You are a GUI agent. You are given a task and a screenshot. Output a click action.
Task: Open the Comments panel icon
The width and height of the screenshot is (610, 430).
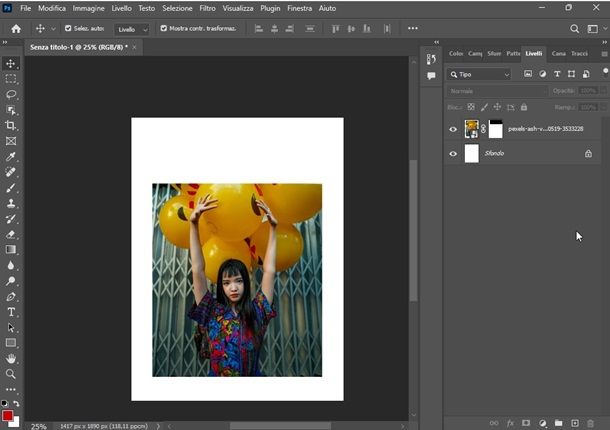[x=431, y=76]
